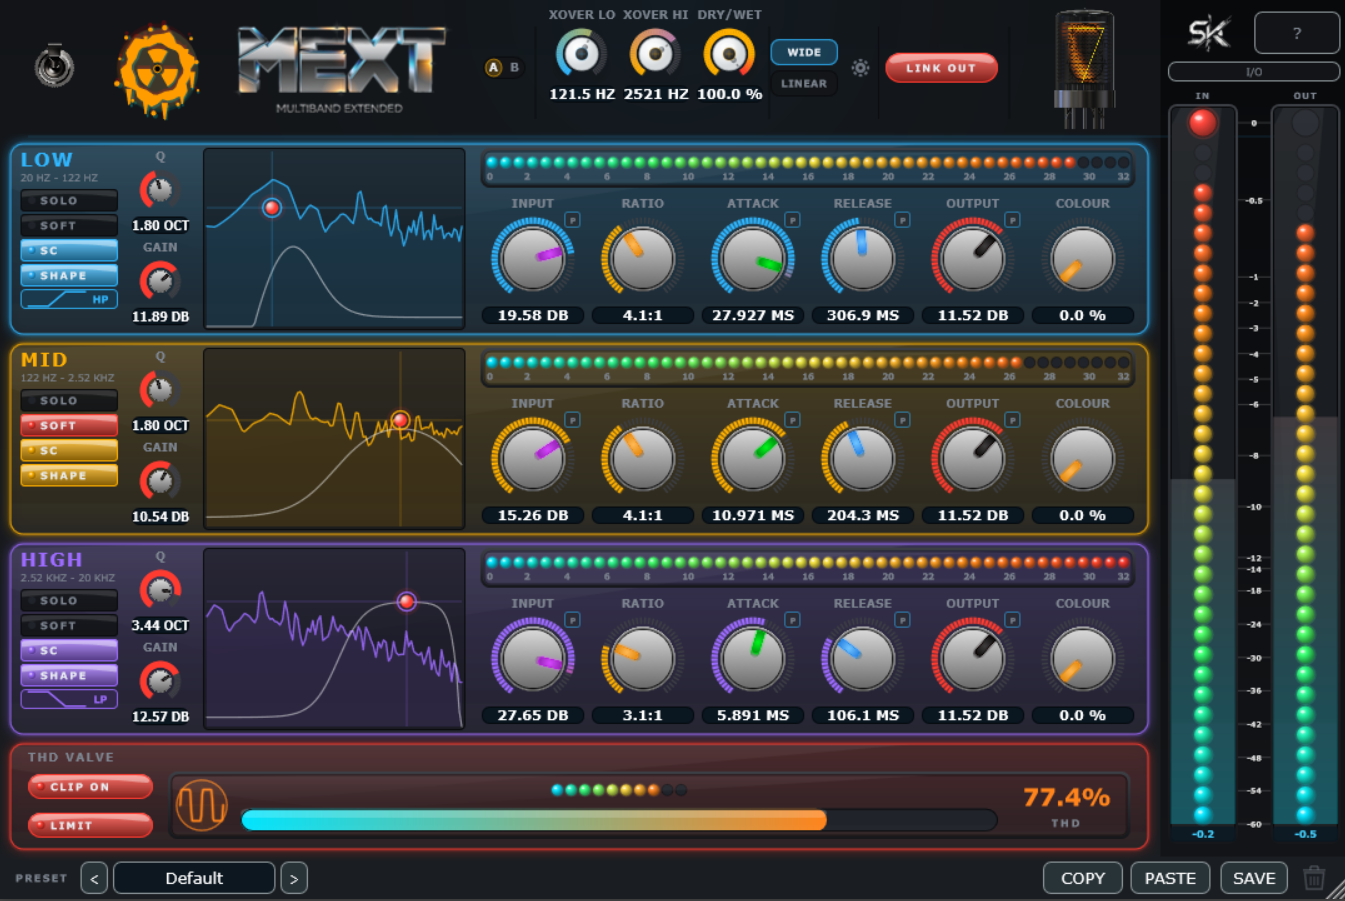
Task: Open help with the question mark button
Action: coord(1296,33)
